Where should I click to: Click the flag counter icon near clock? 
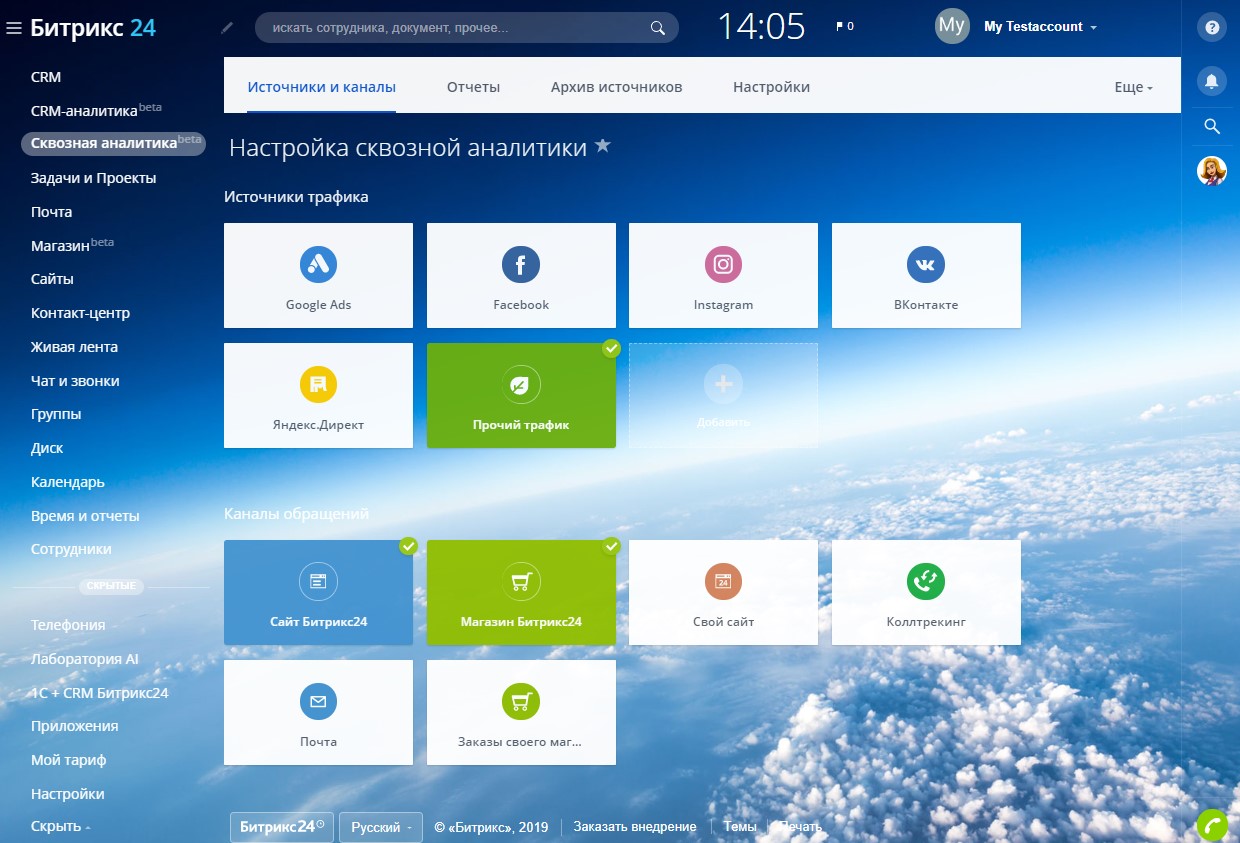(845, 27)
